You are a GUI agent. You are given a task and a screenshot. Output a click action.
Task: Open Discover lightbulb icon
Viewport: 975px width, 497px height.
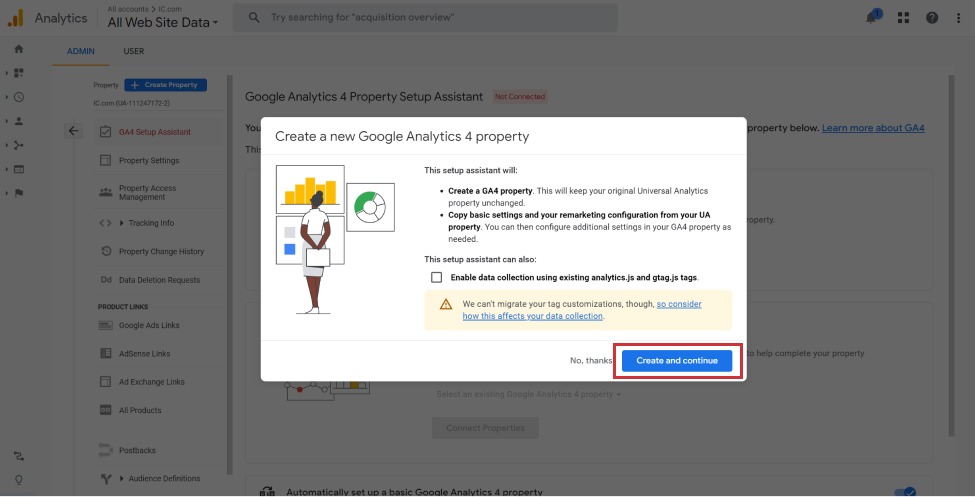coord(19,480)
